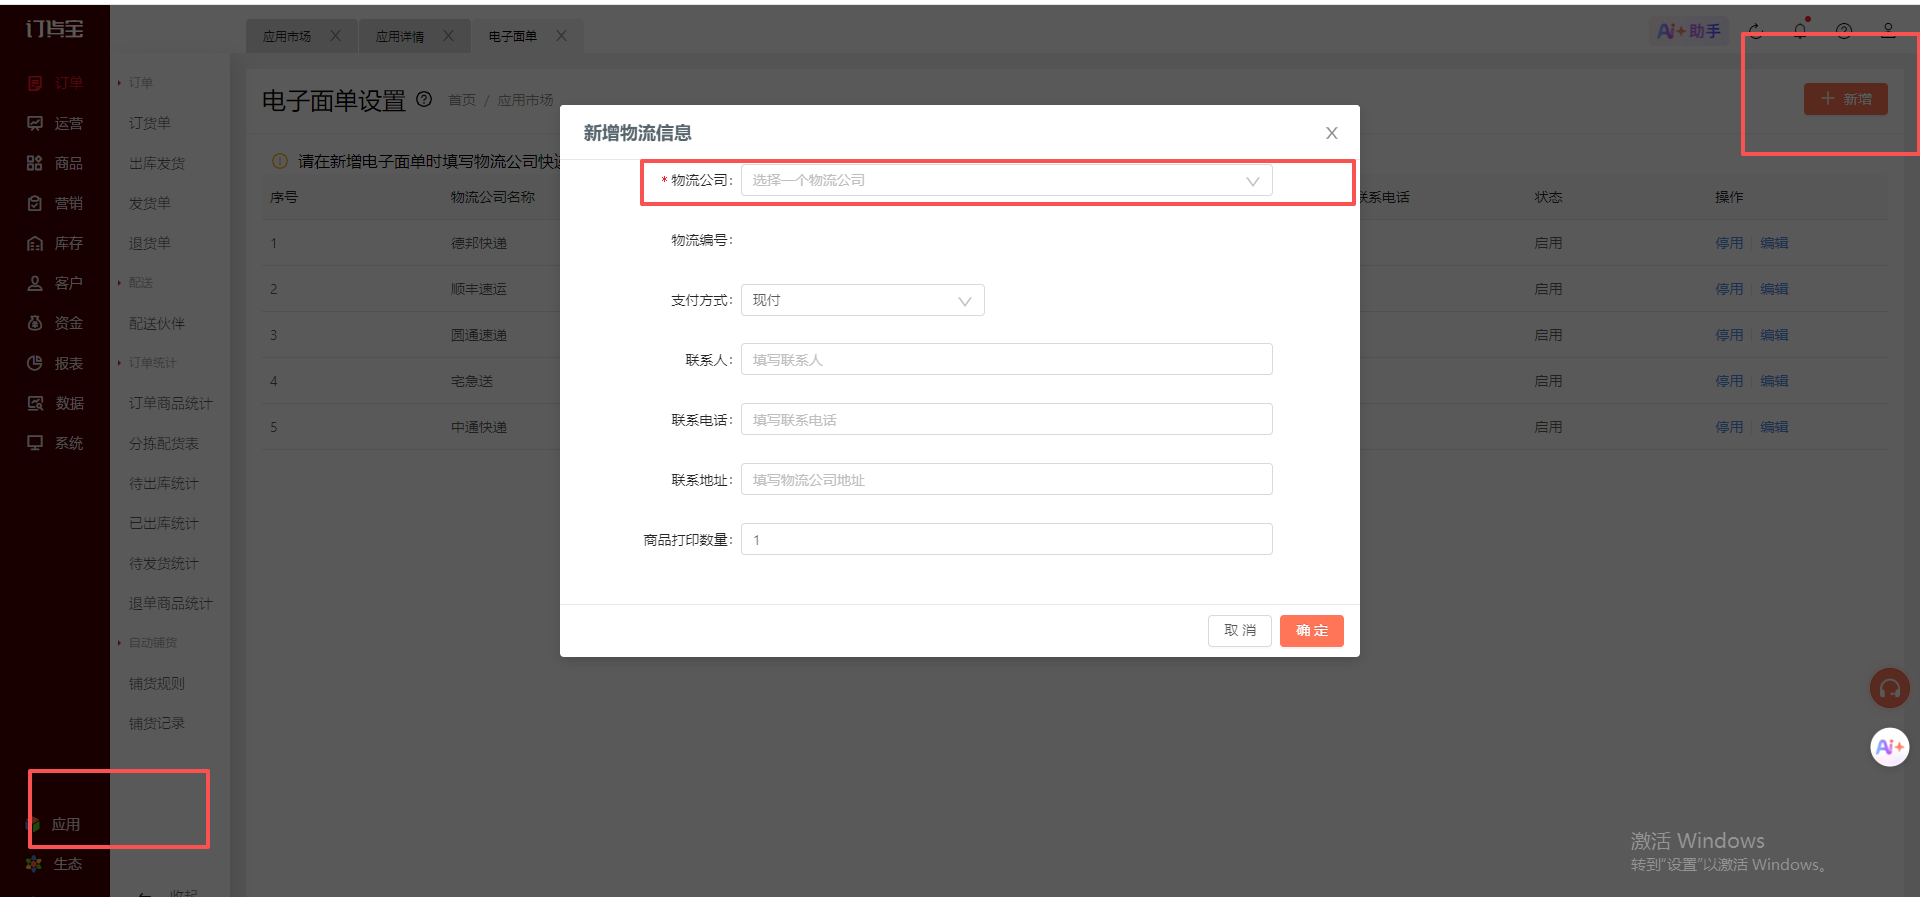Open the 营销 module in the sidebar

click(x=55, y=203)
